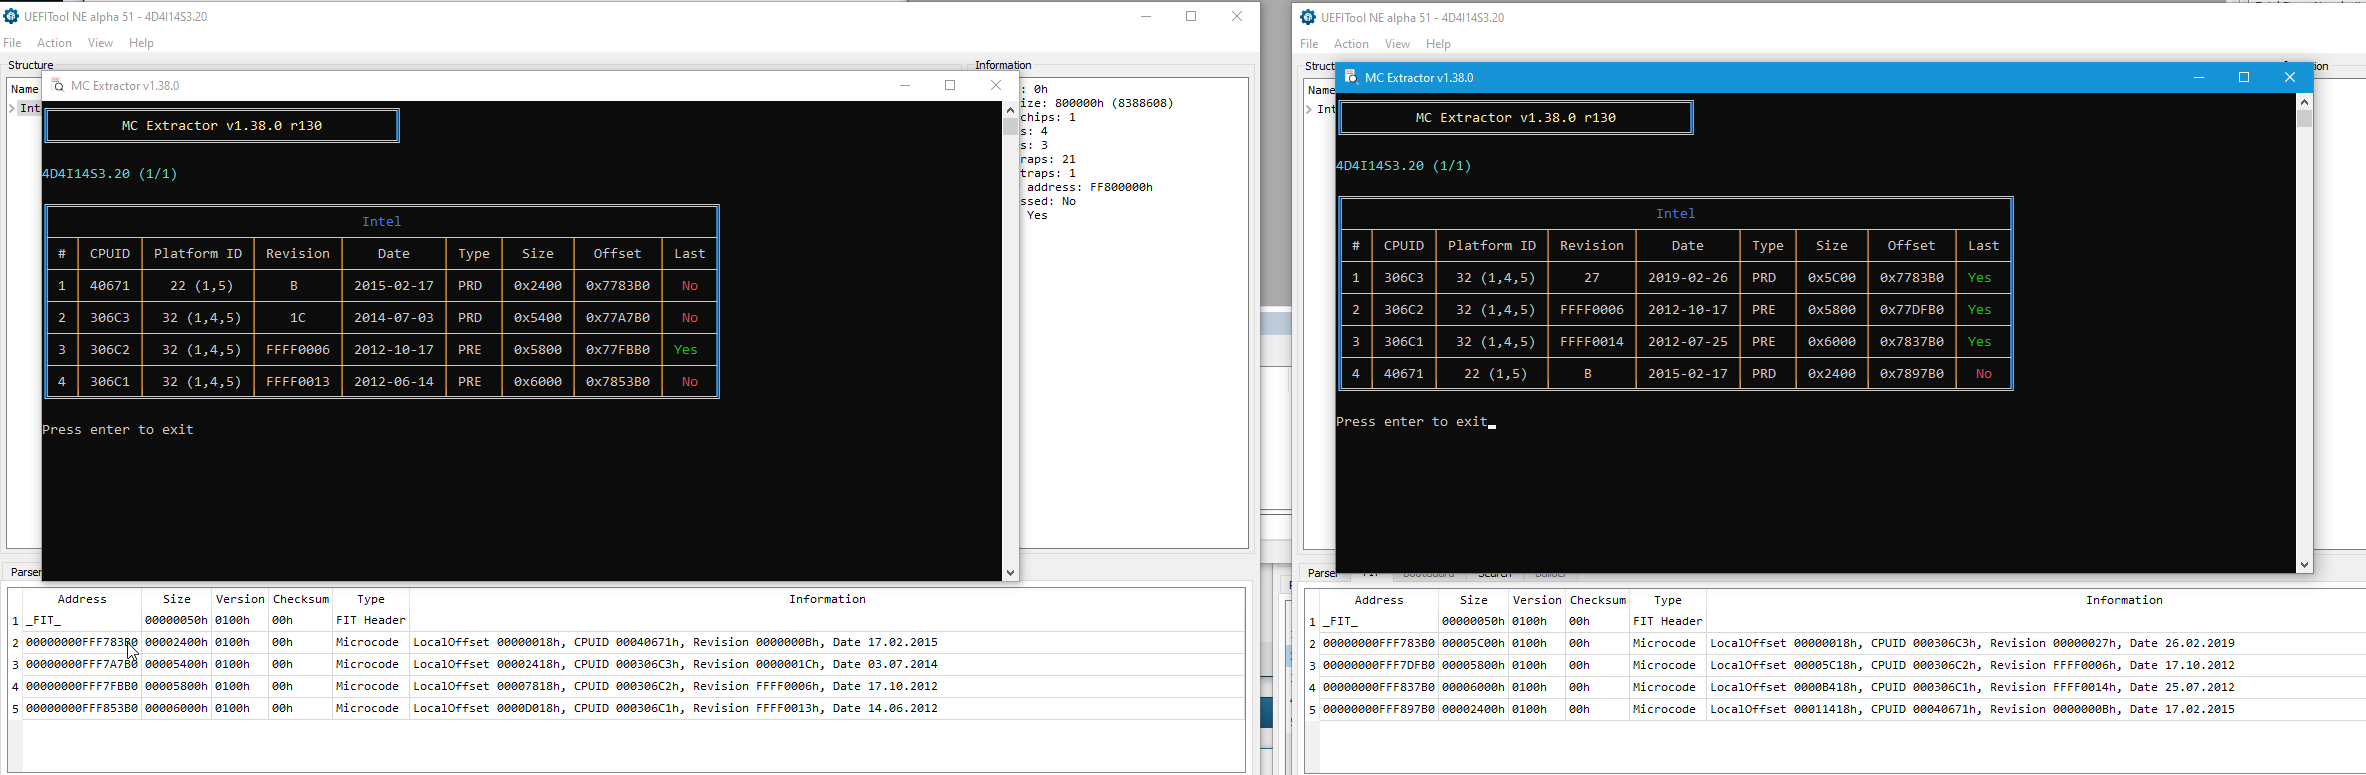Click 4D4I14S3.20 (1/1) text in right console
The image size is (2366, 775).
(1403, 165)
